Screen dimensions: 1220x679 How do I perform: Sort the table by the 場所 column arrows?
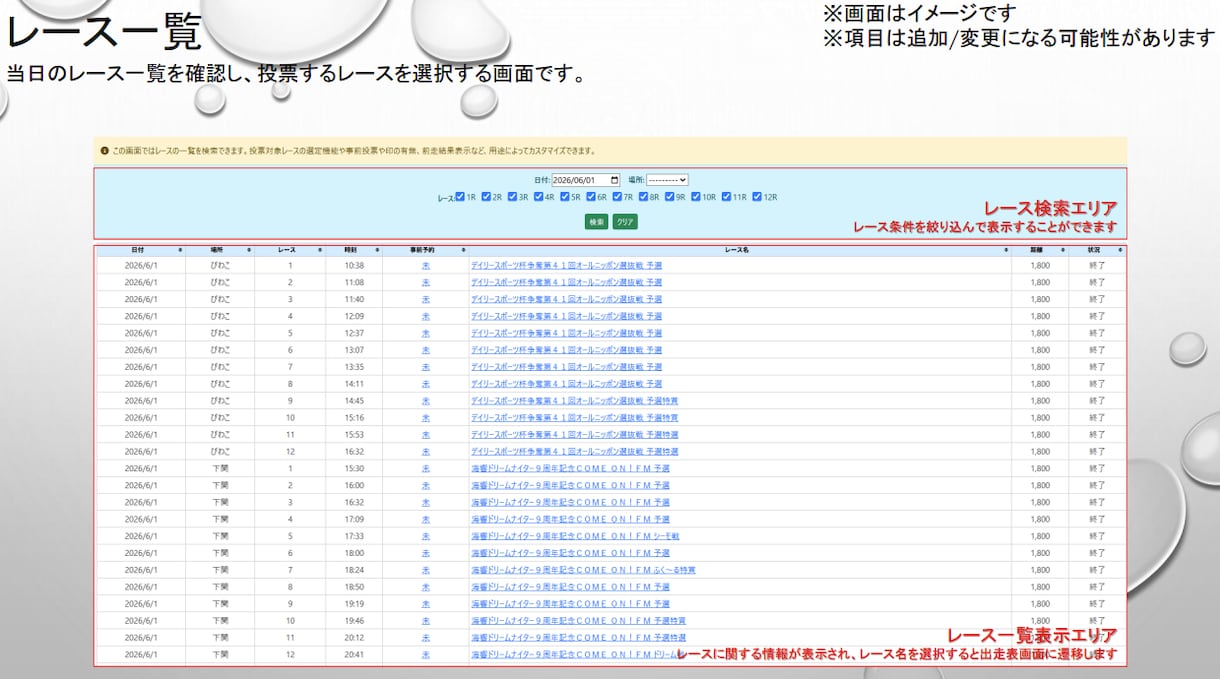[x=249, y=250]
